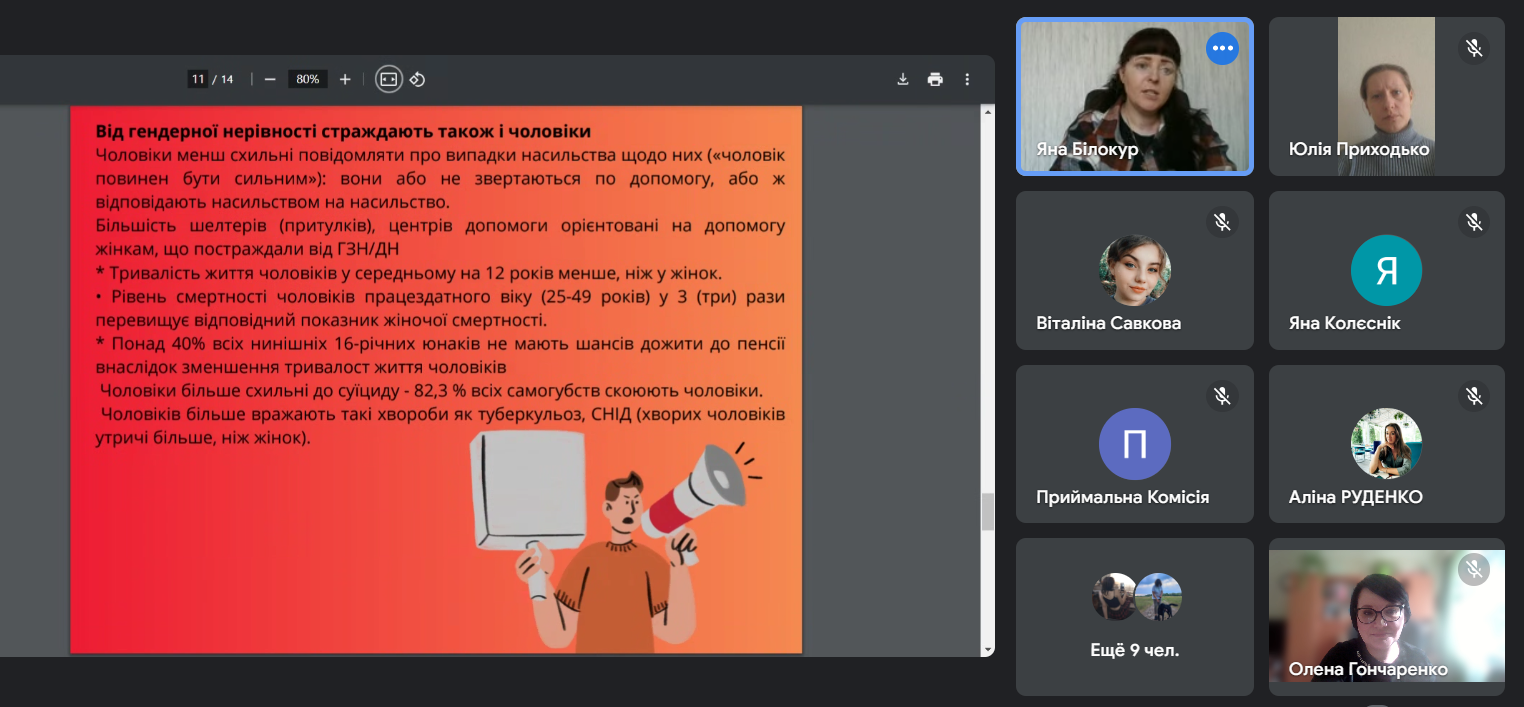Click the PDF zoom out minus button

(x=270, y=79)
